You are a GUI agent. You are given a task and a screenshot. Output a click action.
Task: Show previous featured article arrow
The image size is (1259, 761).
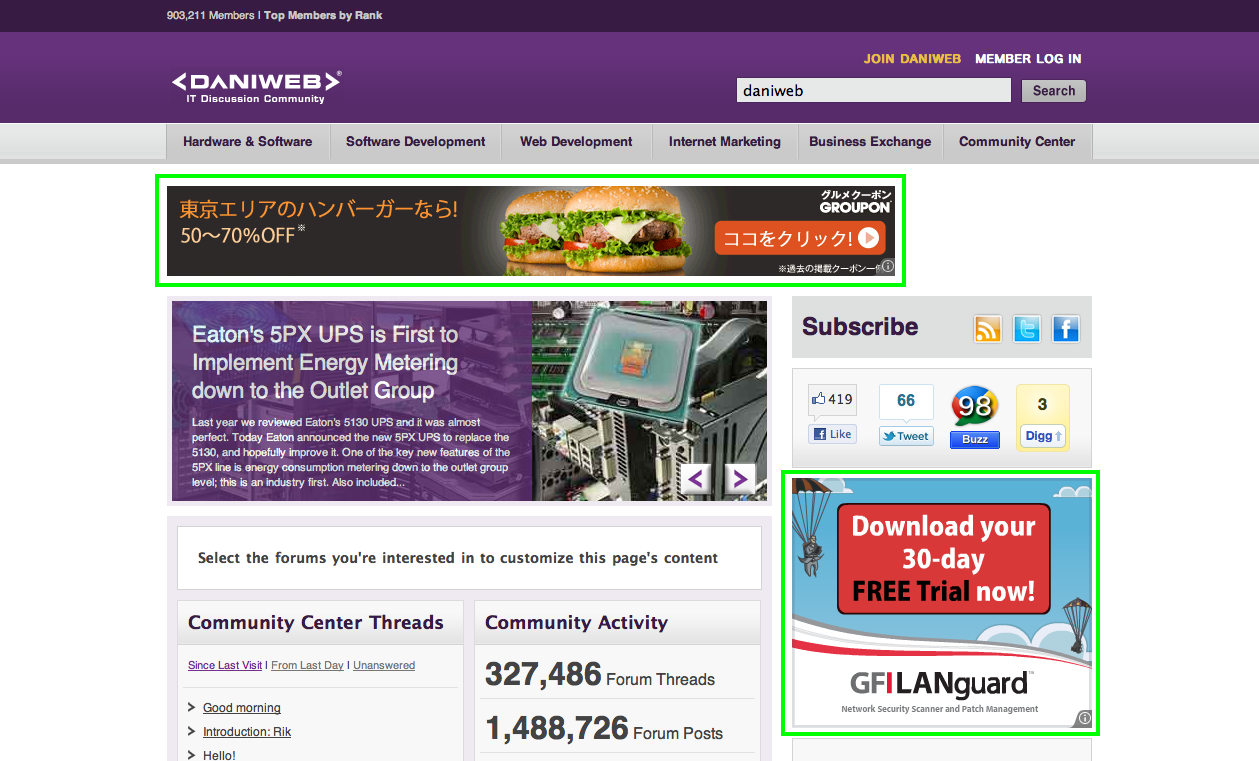[x=696, y=479]
